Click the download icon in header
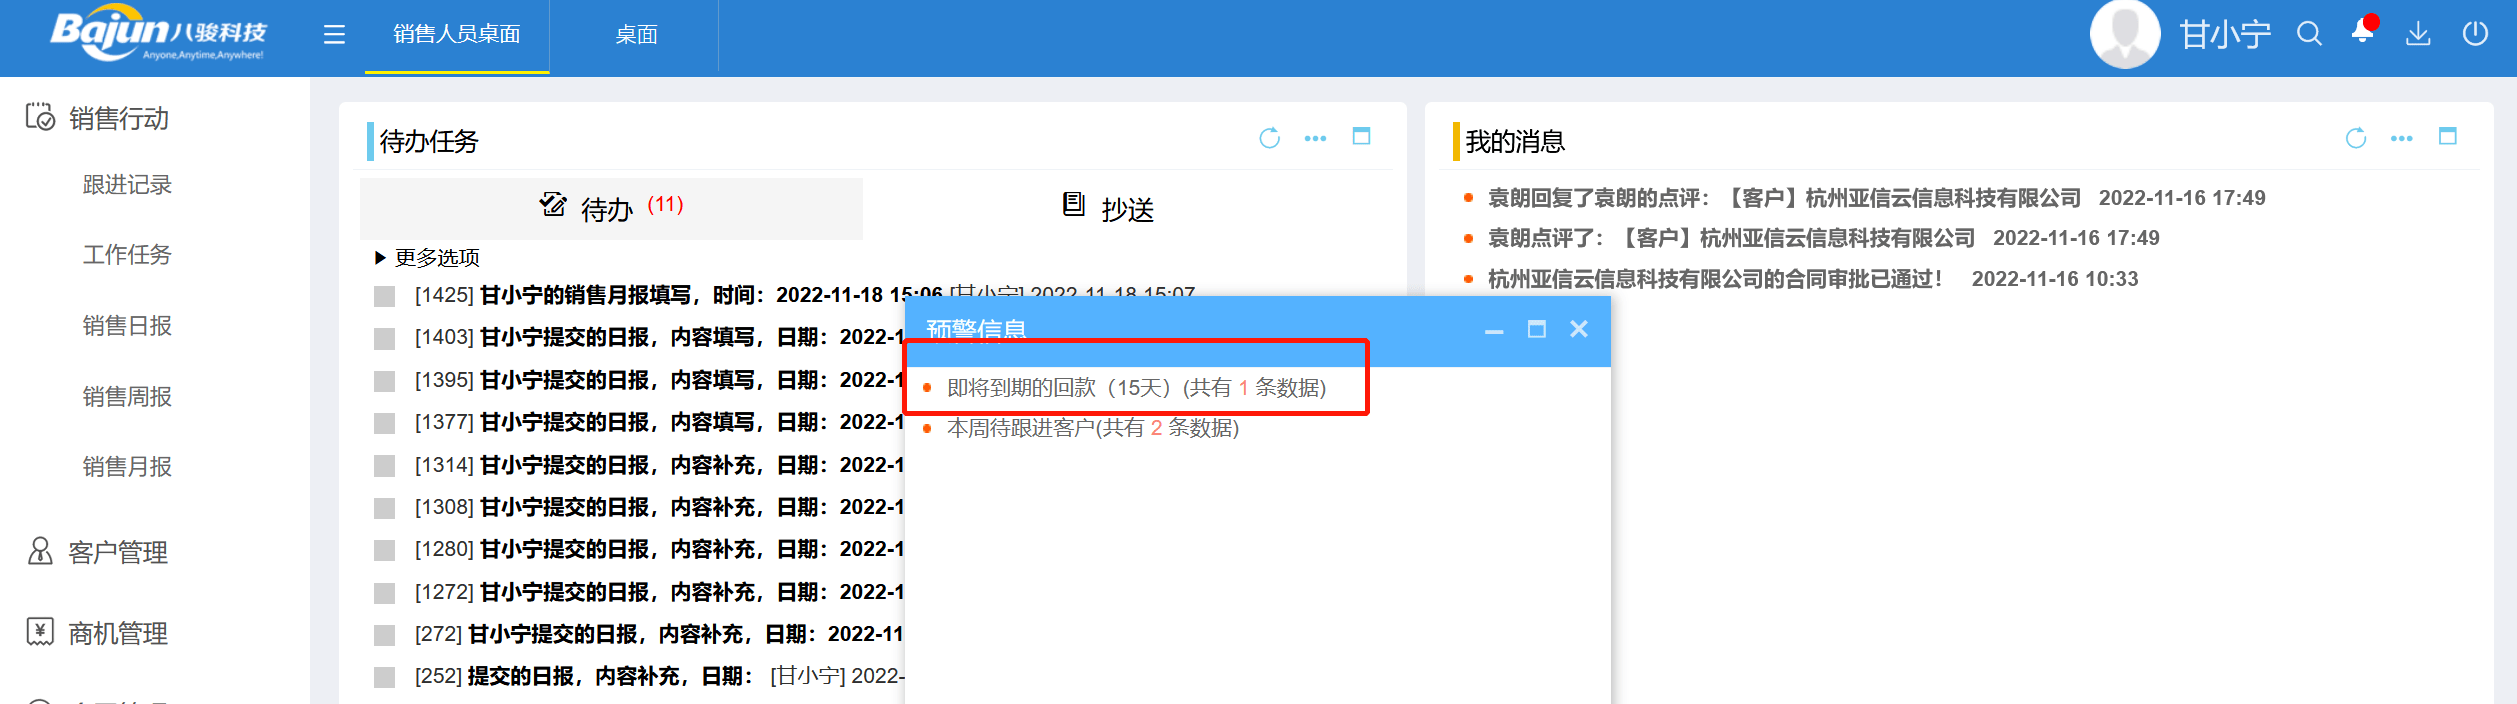Viewport: 2517px width, 704px height. (2418, 34)
